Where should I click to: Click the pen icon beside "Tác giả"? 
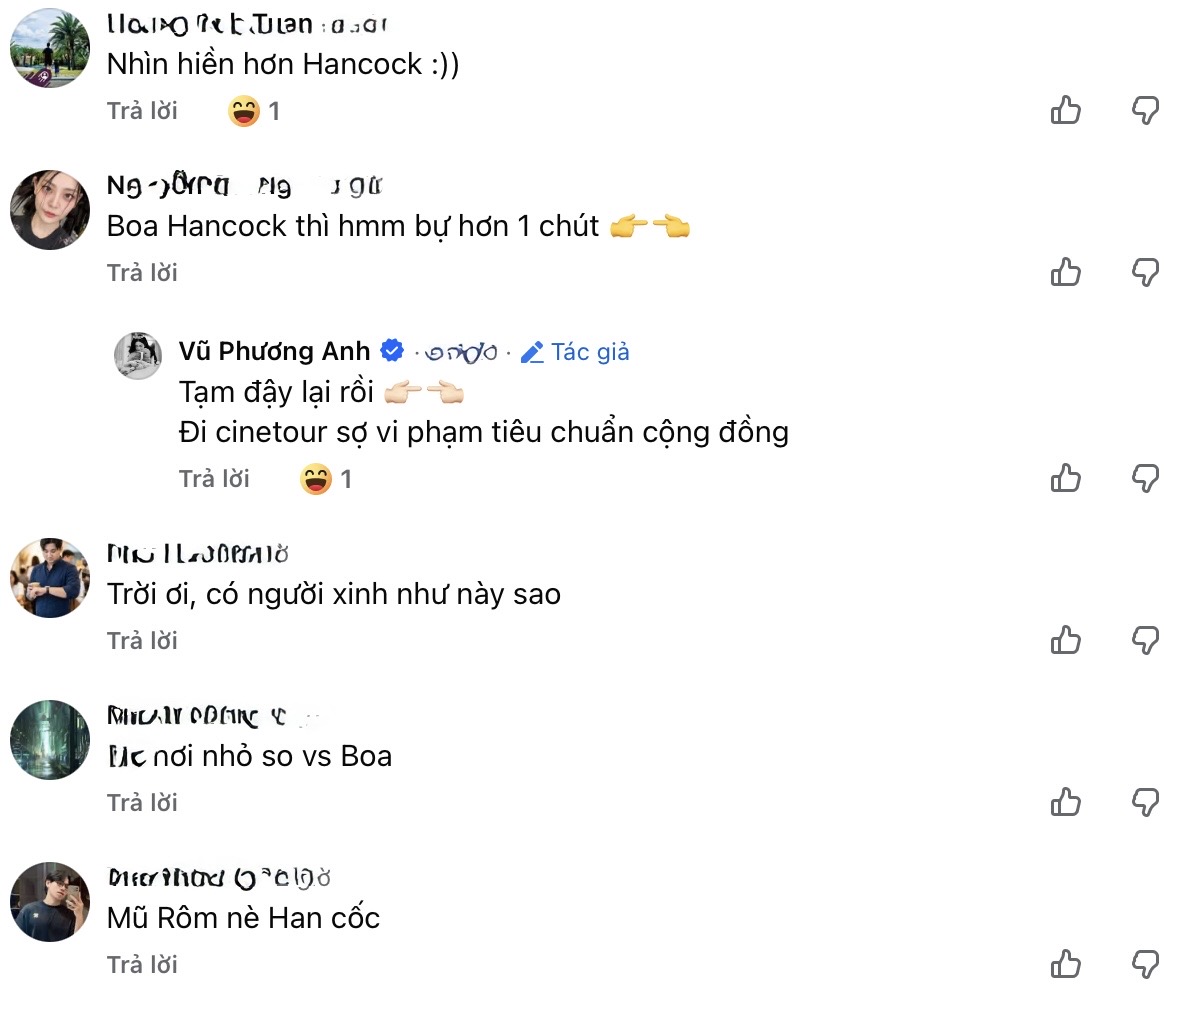(x=531, y=351)
